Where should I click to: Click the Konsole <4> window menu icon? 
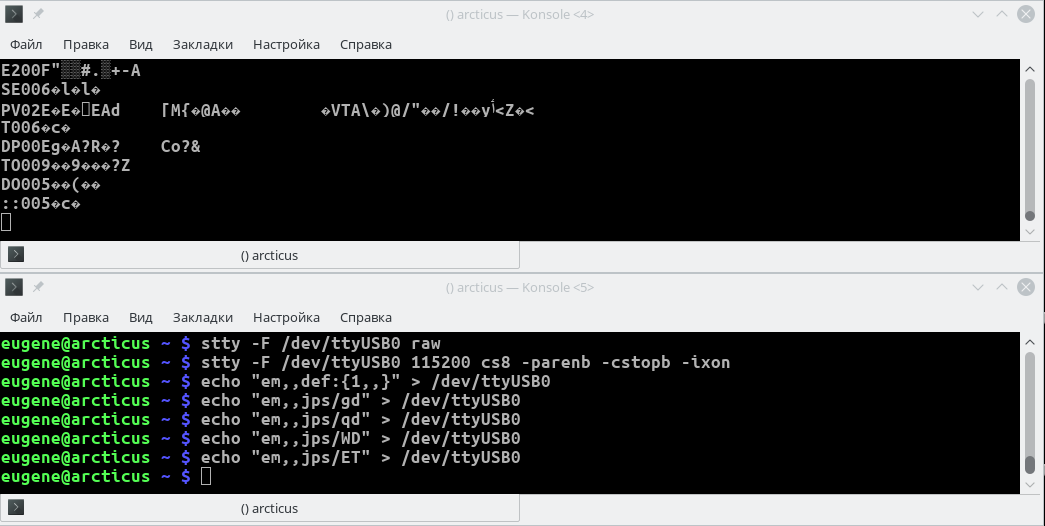[15, 14]
